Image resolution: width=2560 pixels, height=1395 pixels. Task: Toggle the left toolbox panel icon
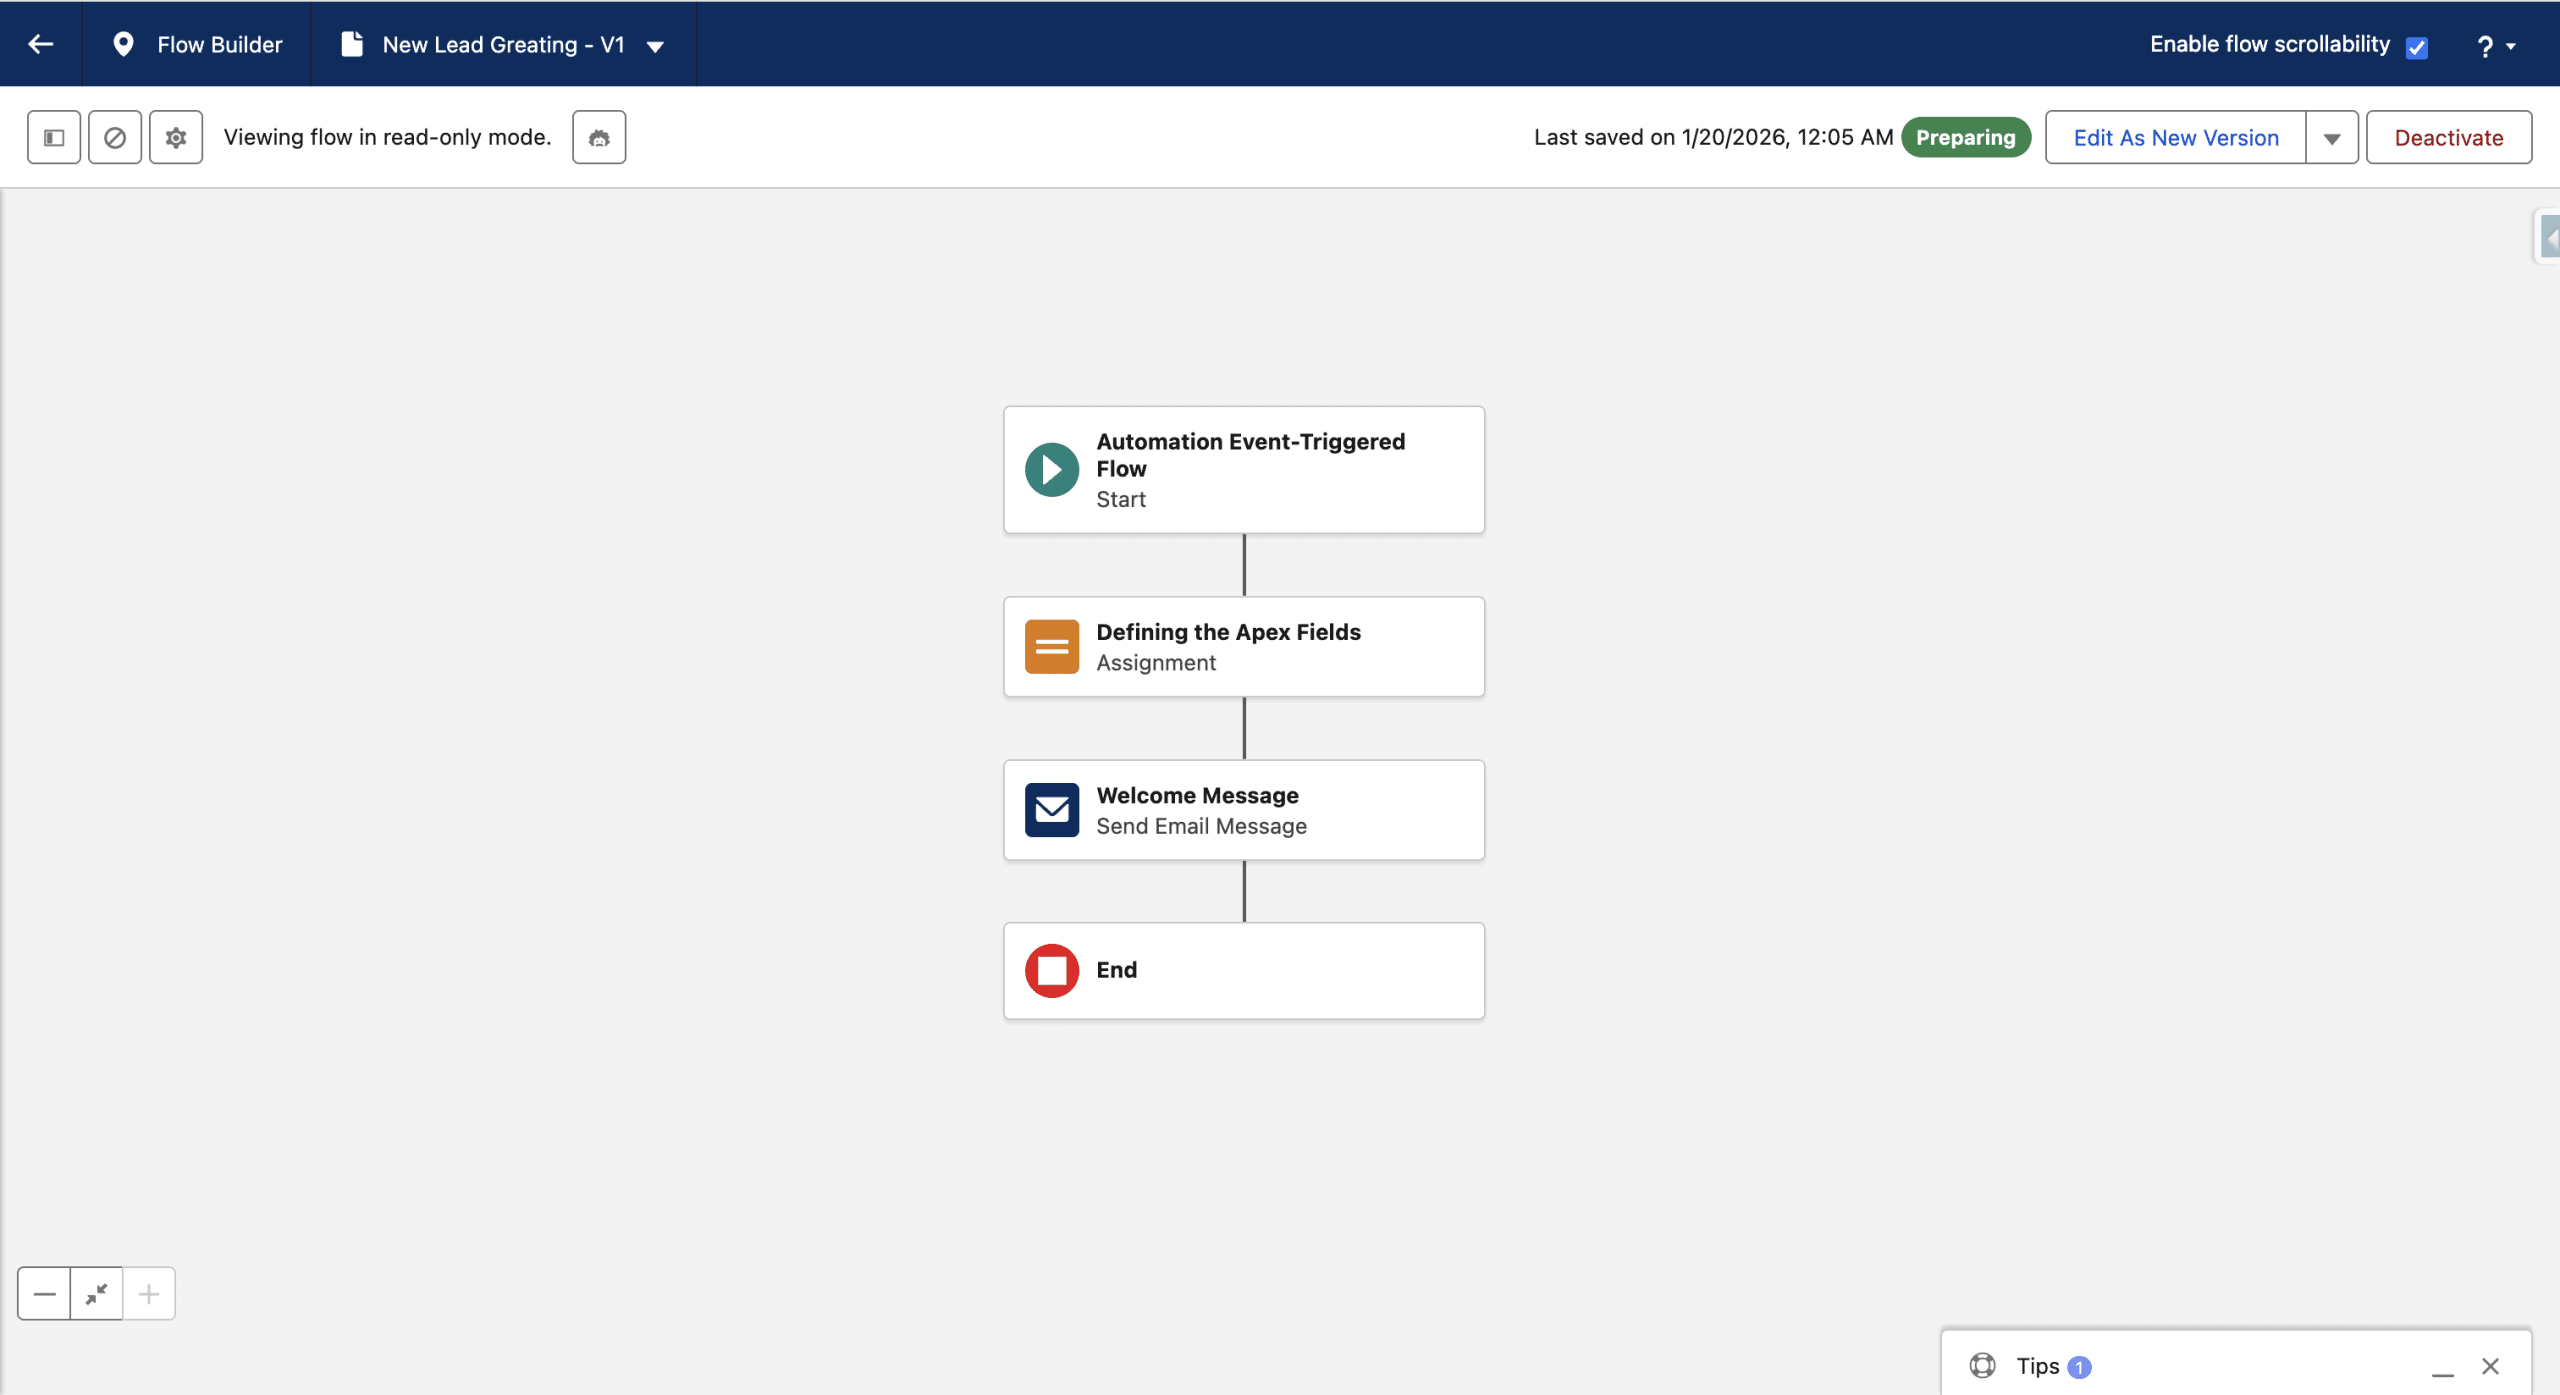pyautogui.click(x=54, y=137)
